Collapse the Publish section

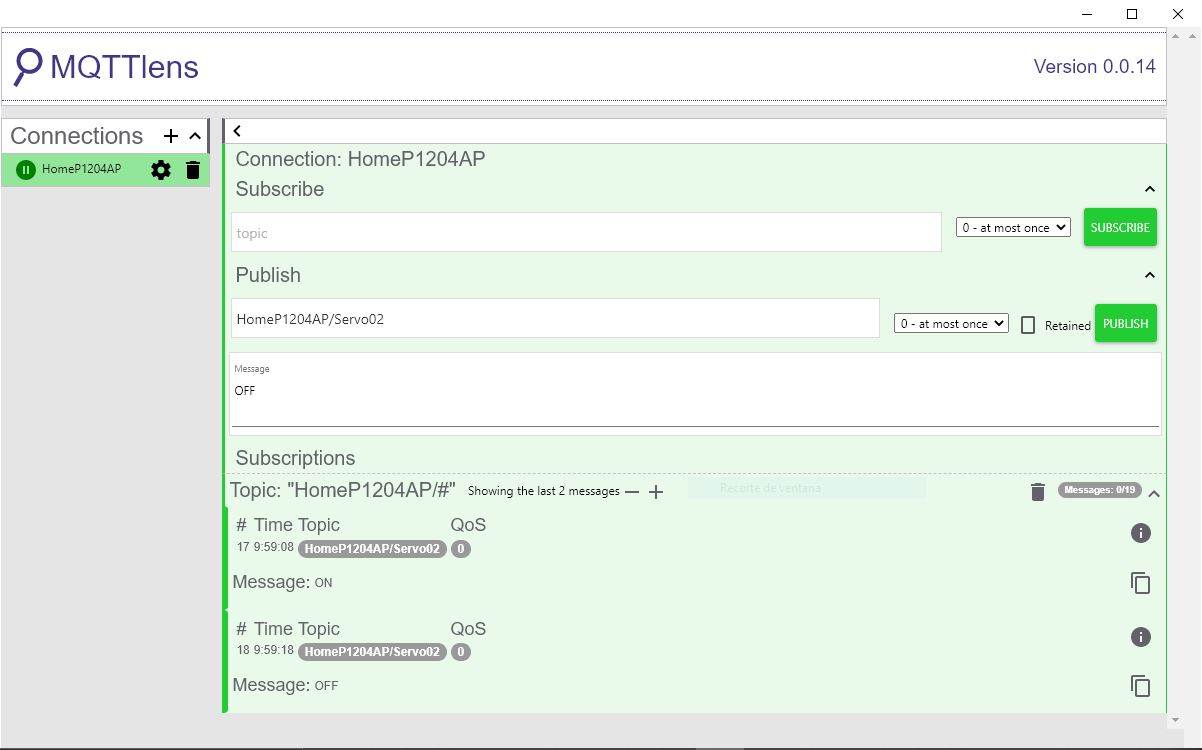[1150, 275]
